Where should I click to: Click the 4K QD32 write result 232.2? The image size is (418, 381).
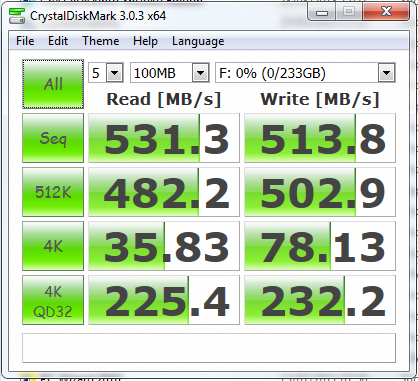click(x=320, y=300)
